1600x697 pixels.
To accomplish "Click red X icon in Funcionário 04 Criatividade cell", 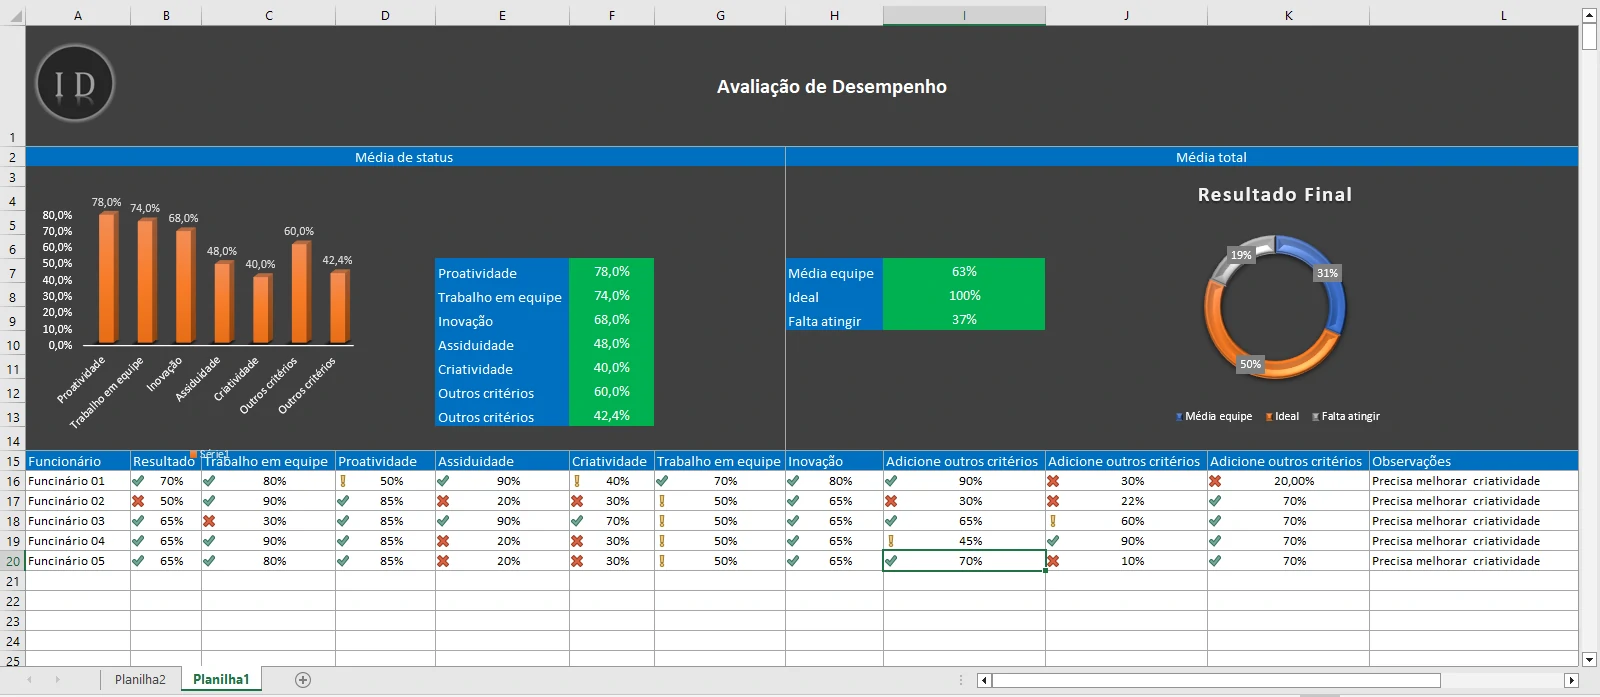I will pos(577,541).
